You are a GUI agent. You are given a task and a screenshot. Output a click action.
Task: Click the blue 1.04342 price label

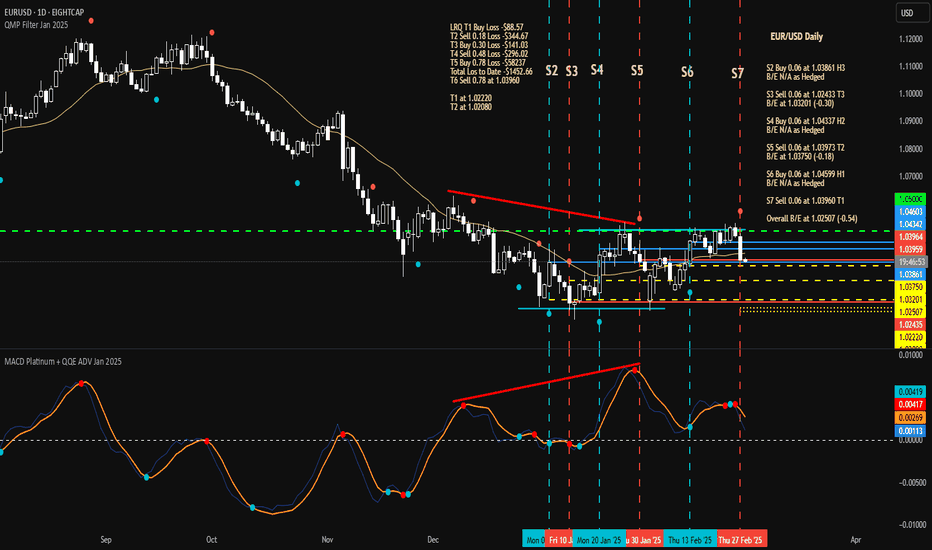pyautogui.click(x=910, y=224)
